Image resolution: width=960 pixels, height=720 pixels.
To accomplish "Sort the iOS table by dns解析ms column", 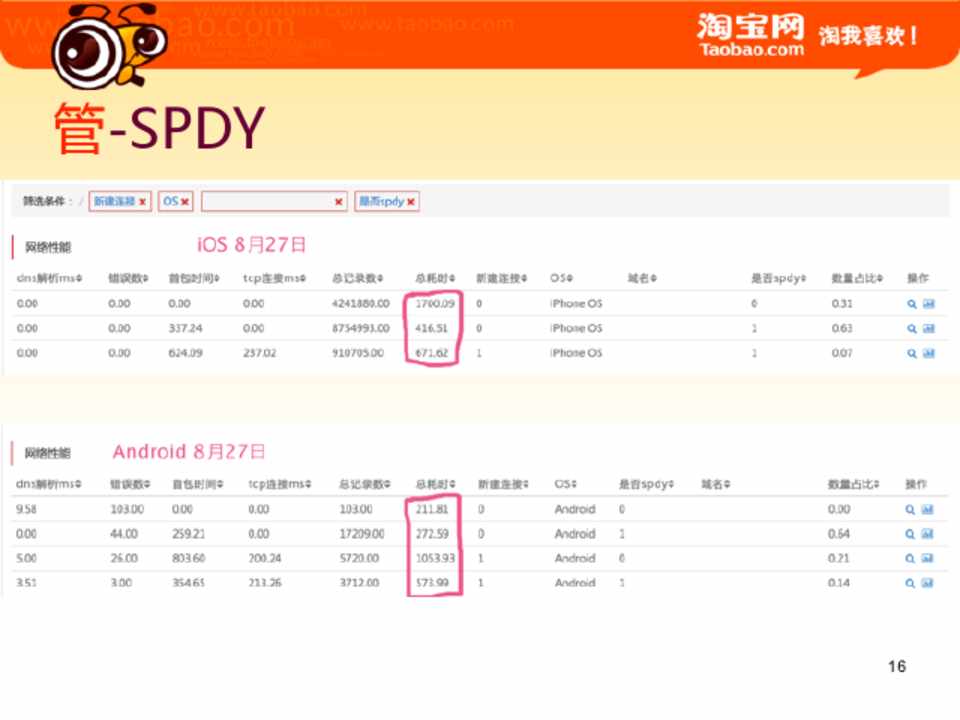I will pos(49,278).
